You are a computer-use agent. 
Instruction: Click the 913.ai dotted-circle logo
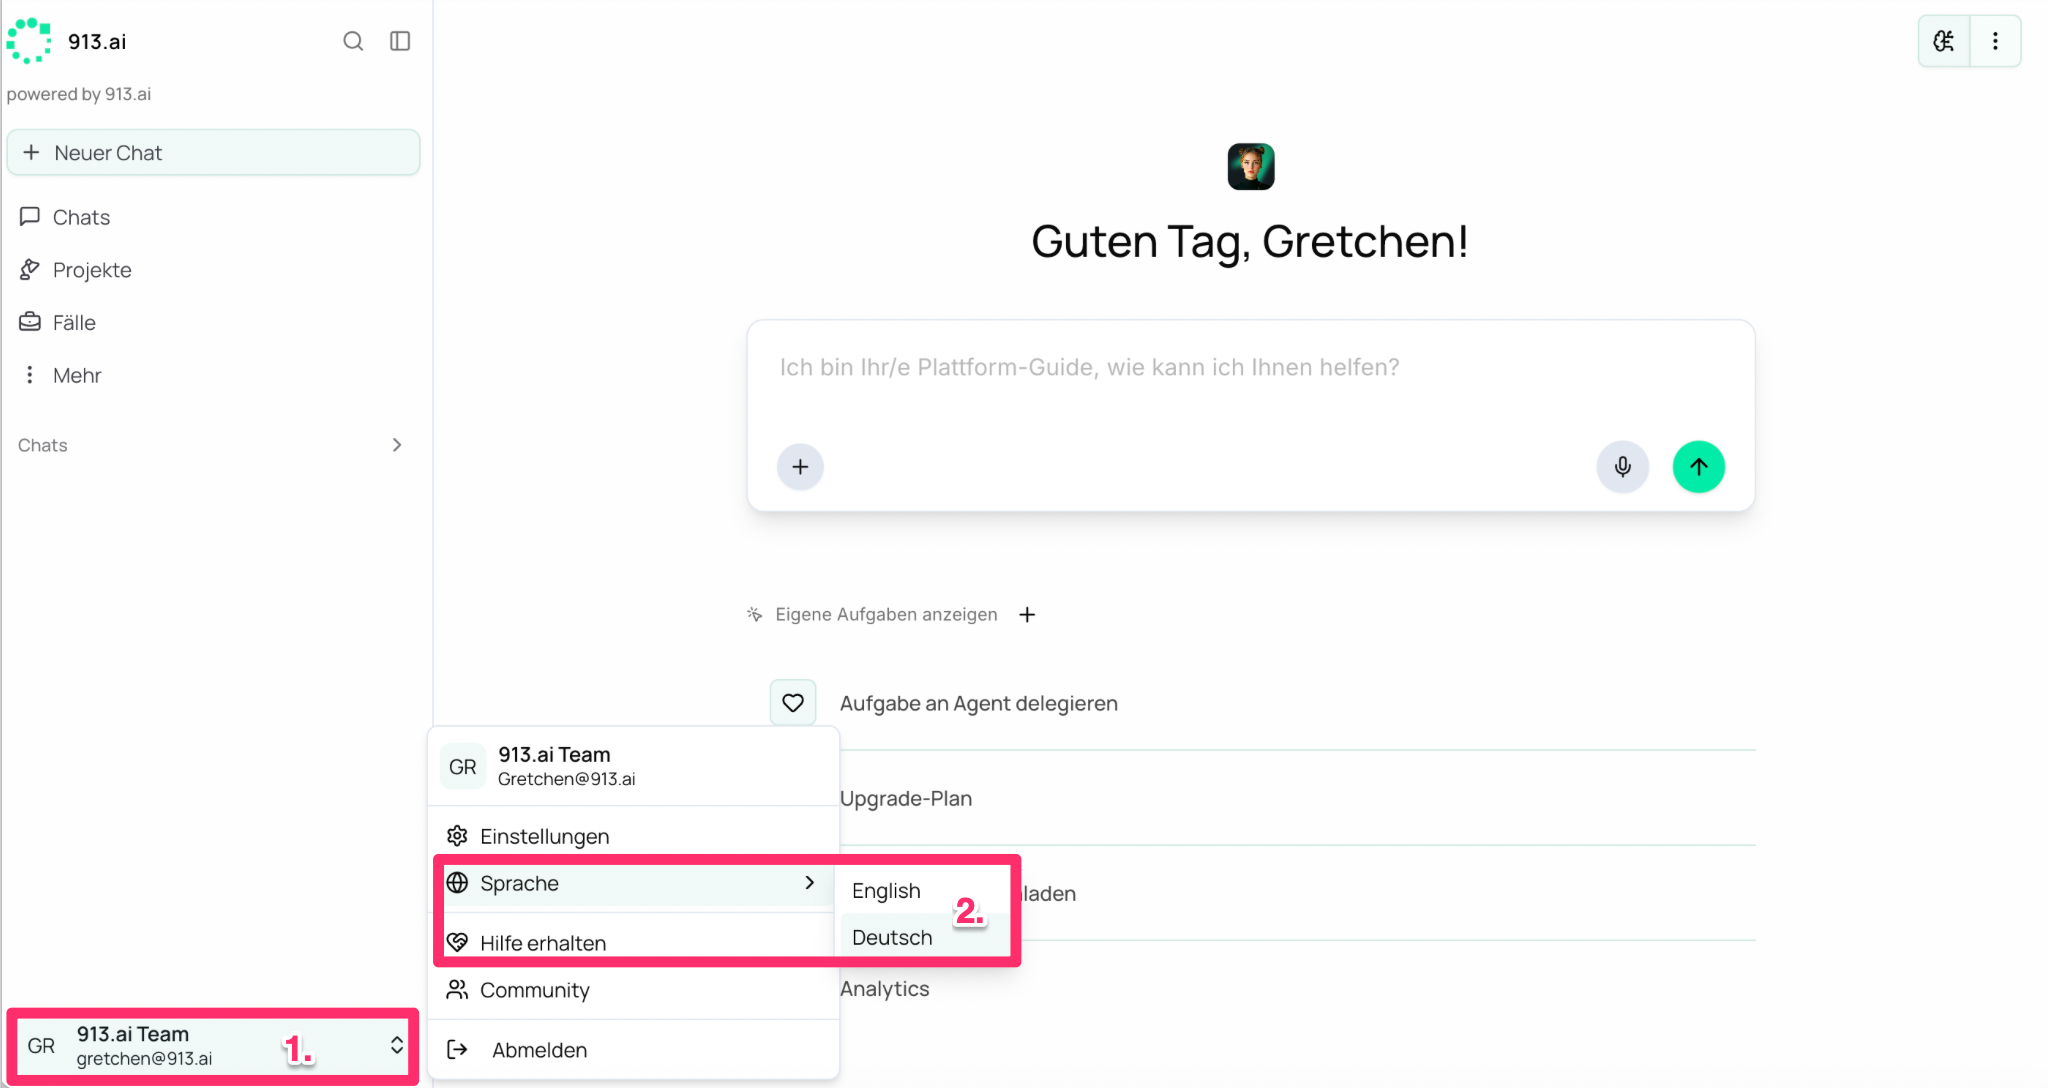tap(29, 41)
